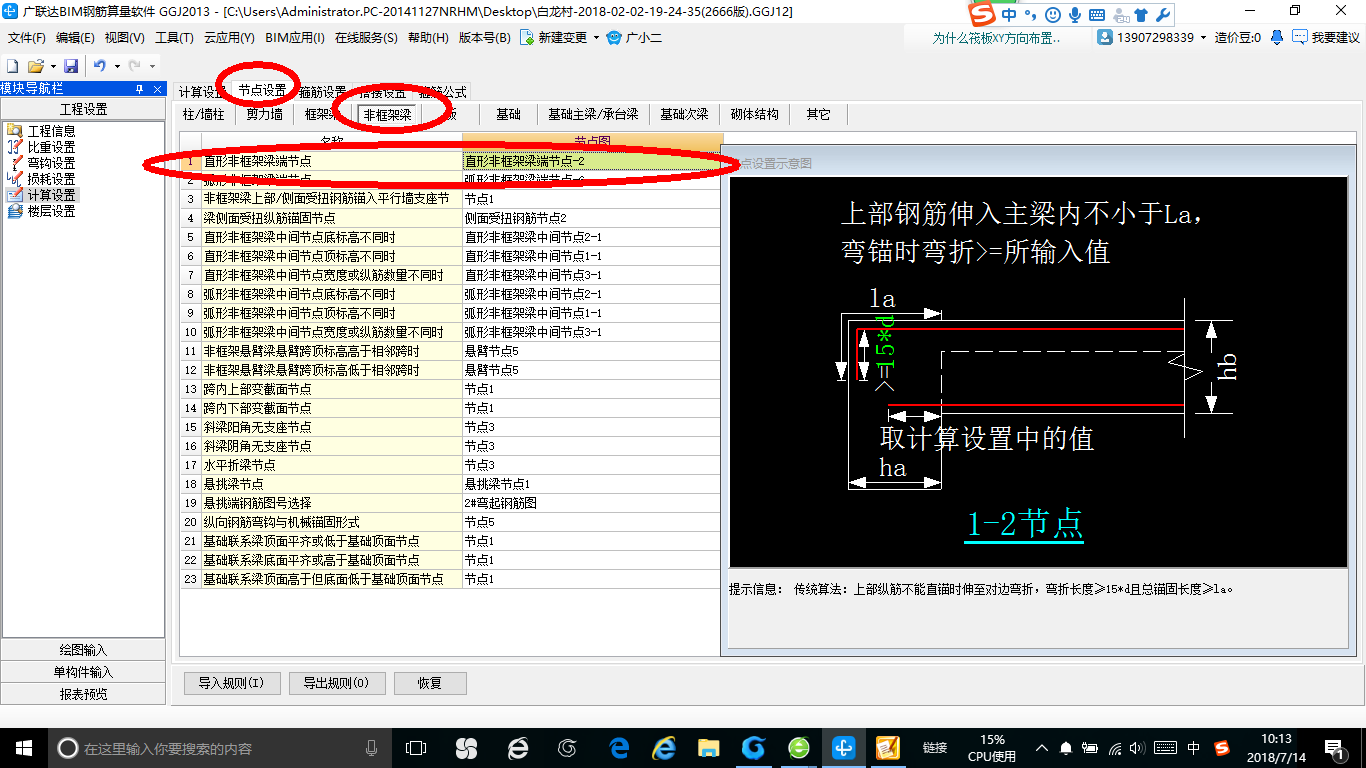Open the 云应用(Y) menu
Screen dimensions: 1366x768
[x=229, y=38]
